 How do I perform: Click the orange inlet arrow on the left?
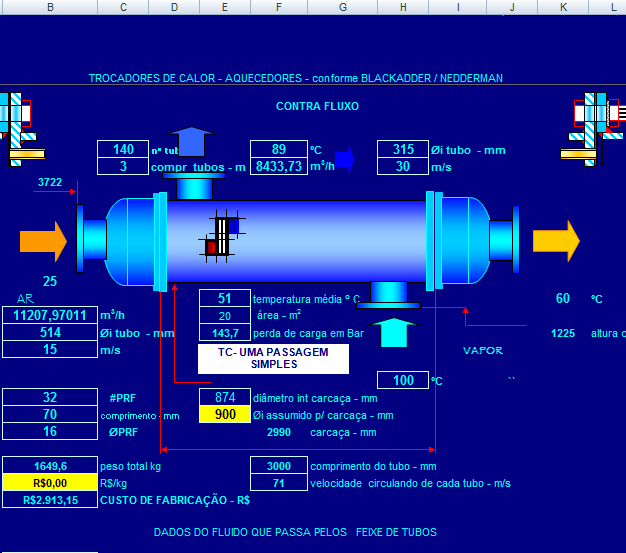pos(43,240)
